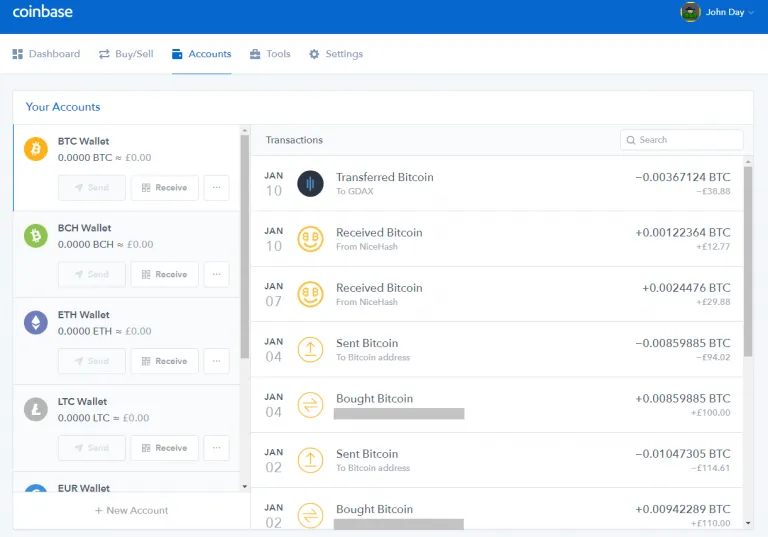Open the Buy/Sell tab
This screenshot has width=768, height=537.
pos(126,54)
